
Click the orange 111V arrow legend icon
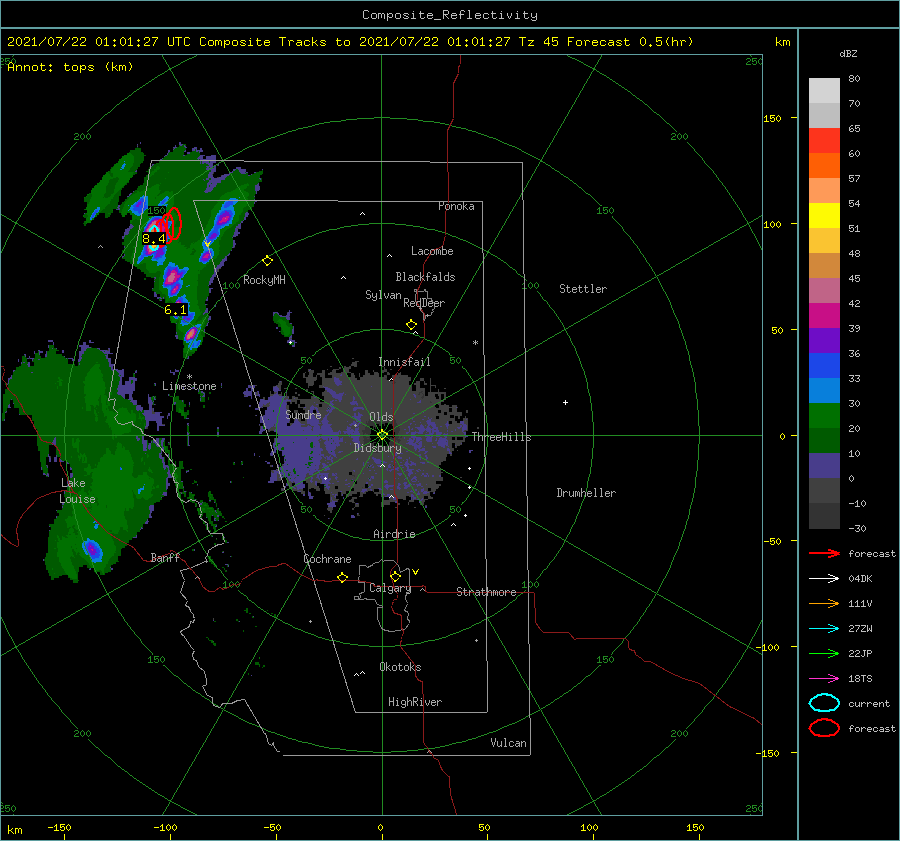[824, 603]
